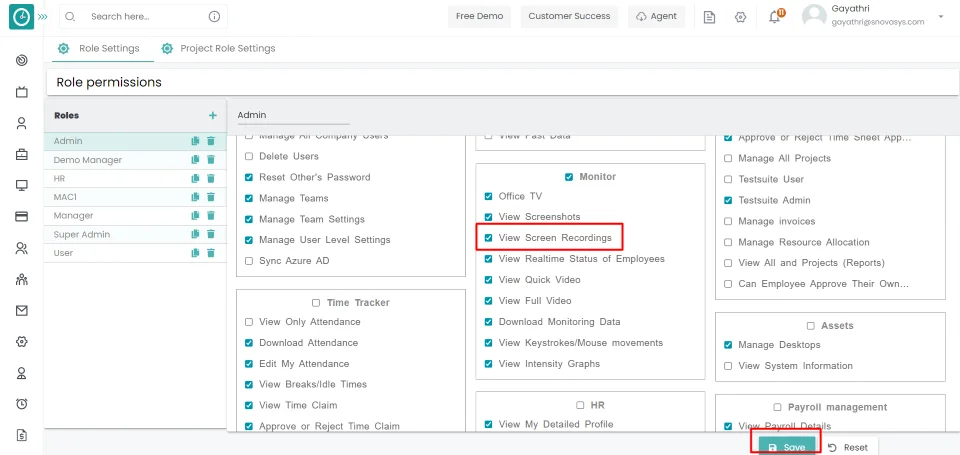
Task: Uncheck the Manage Desktops checkbox
Action: coord(728,345)
